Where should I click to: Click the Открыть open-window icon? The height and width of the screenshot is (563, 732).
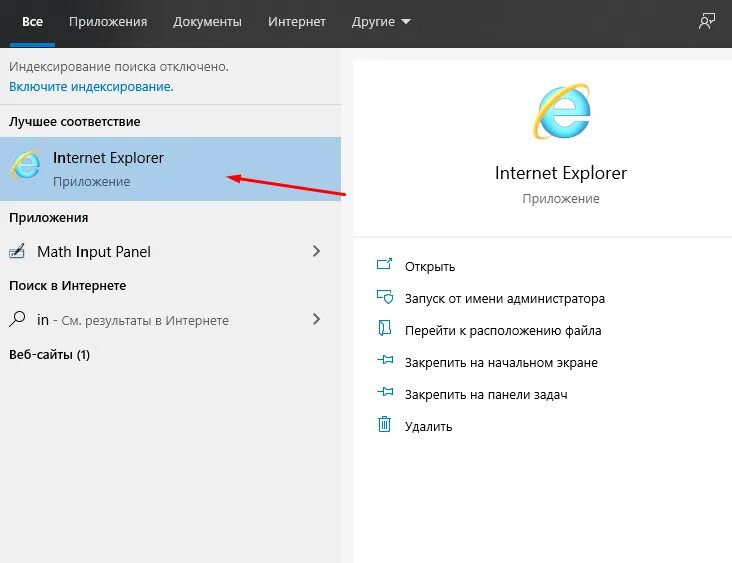click(384, 265)
